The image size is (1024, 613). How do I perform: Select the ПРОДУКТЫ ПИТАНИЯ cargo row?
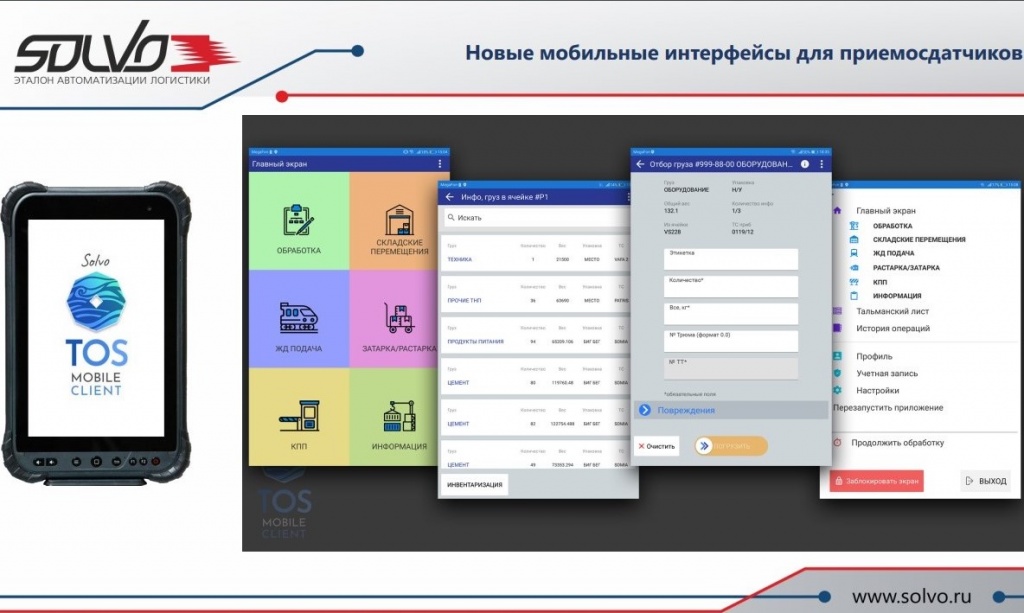[536, 335]
